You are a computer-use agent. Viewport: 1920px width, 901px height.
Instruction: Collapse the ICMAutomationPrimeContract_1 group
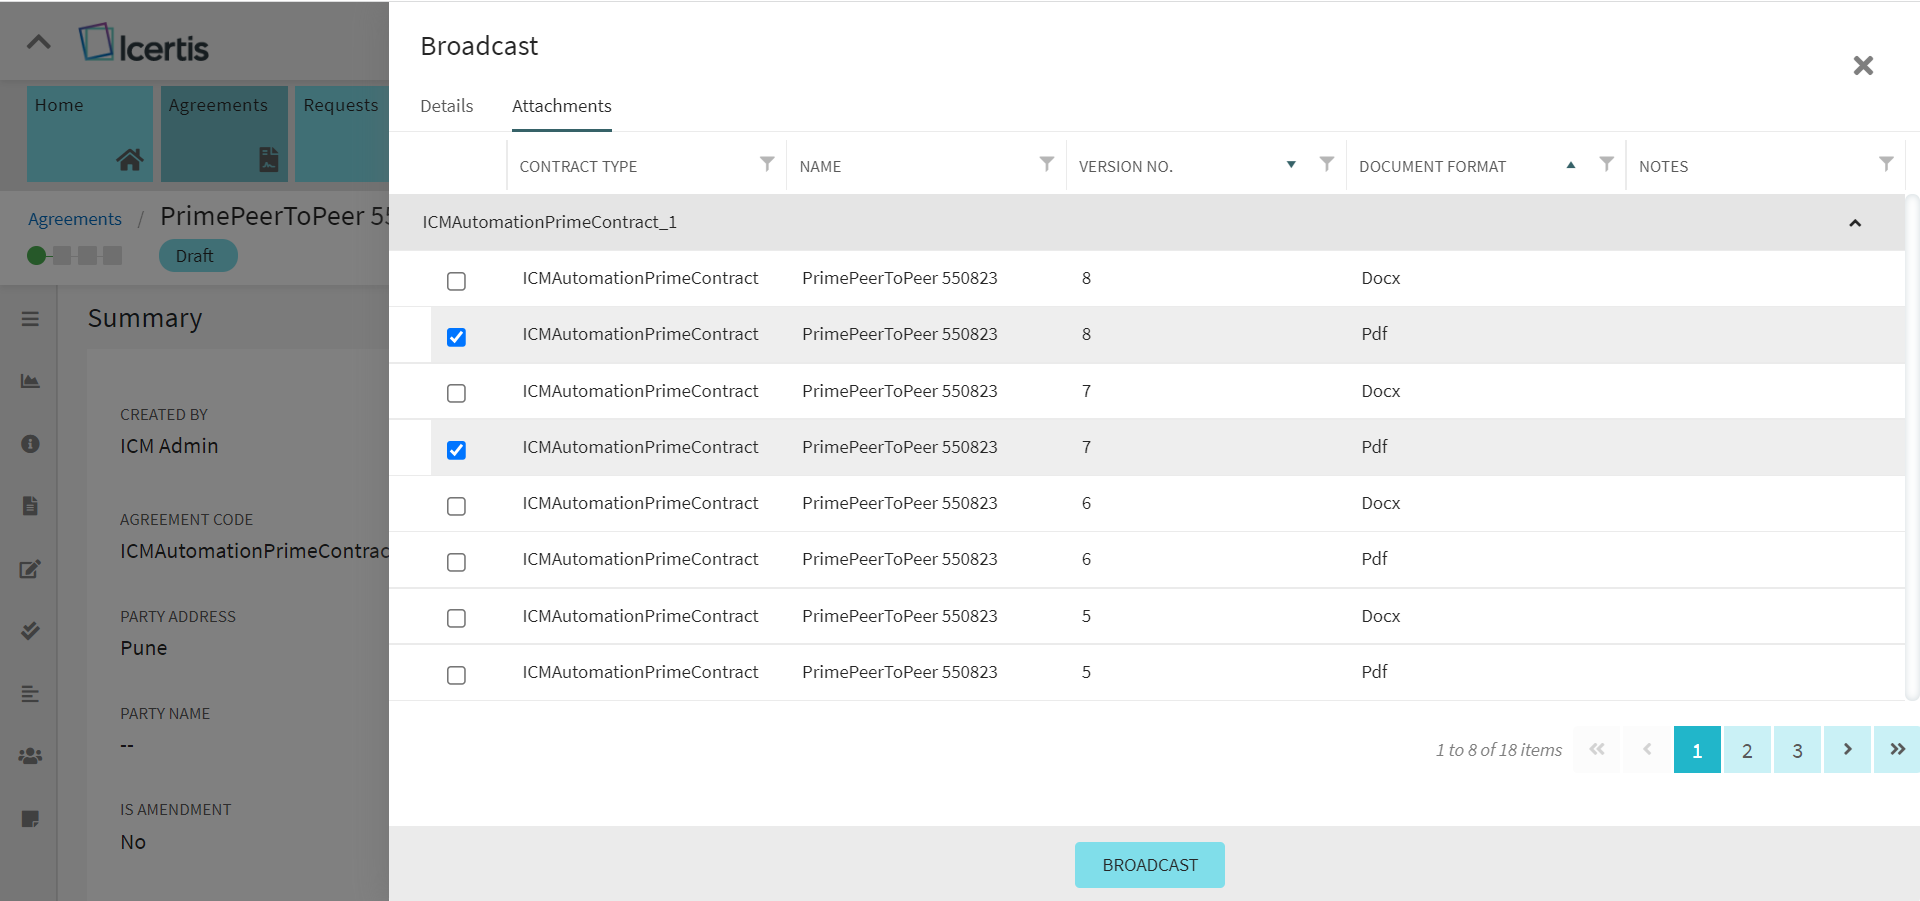[x=1854, y=223]
